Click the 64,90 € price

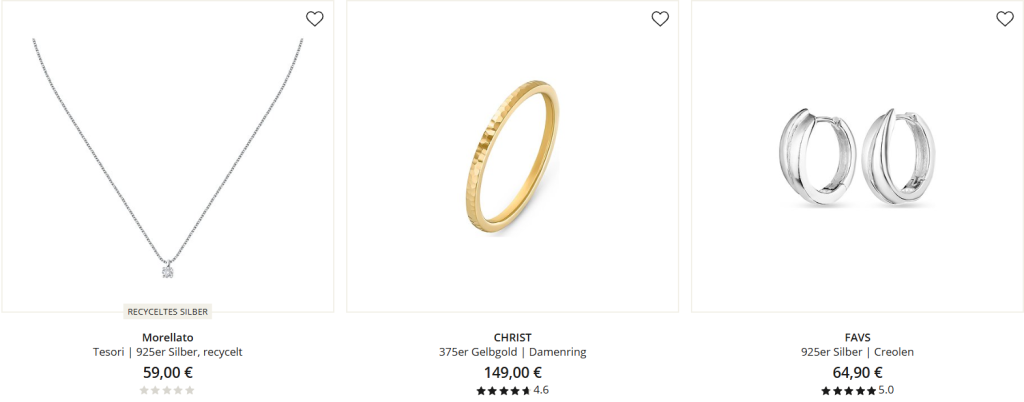(x=857, y=373)
